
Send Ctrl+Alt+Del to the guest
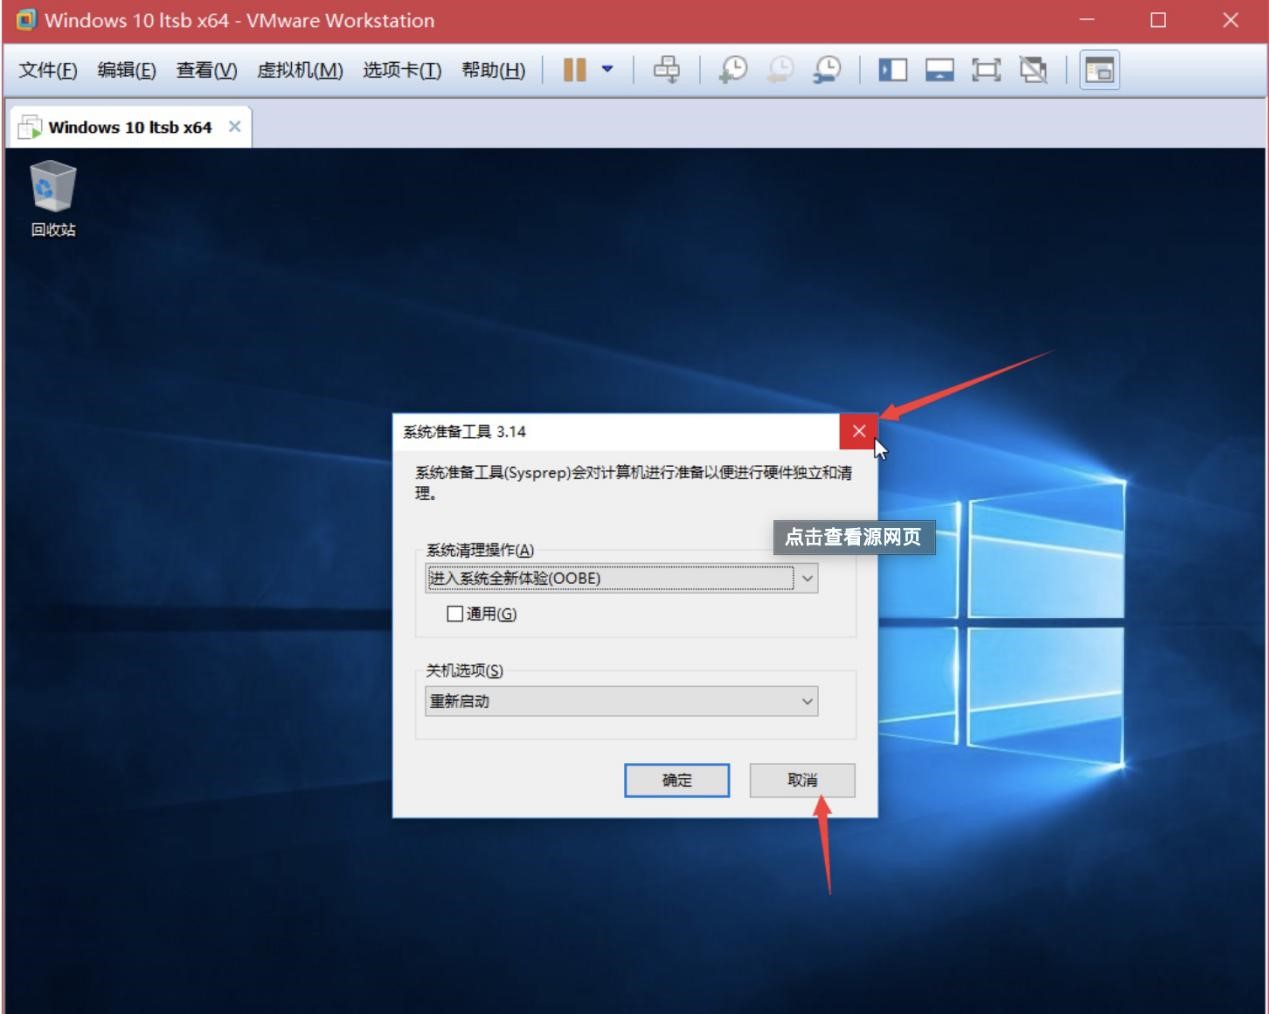(x=668, y=70)
